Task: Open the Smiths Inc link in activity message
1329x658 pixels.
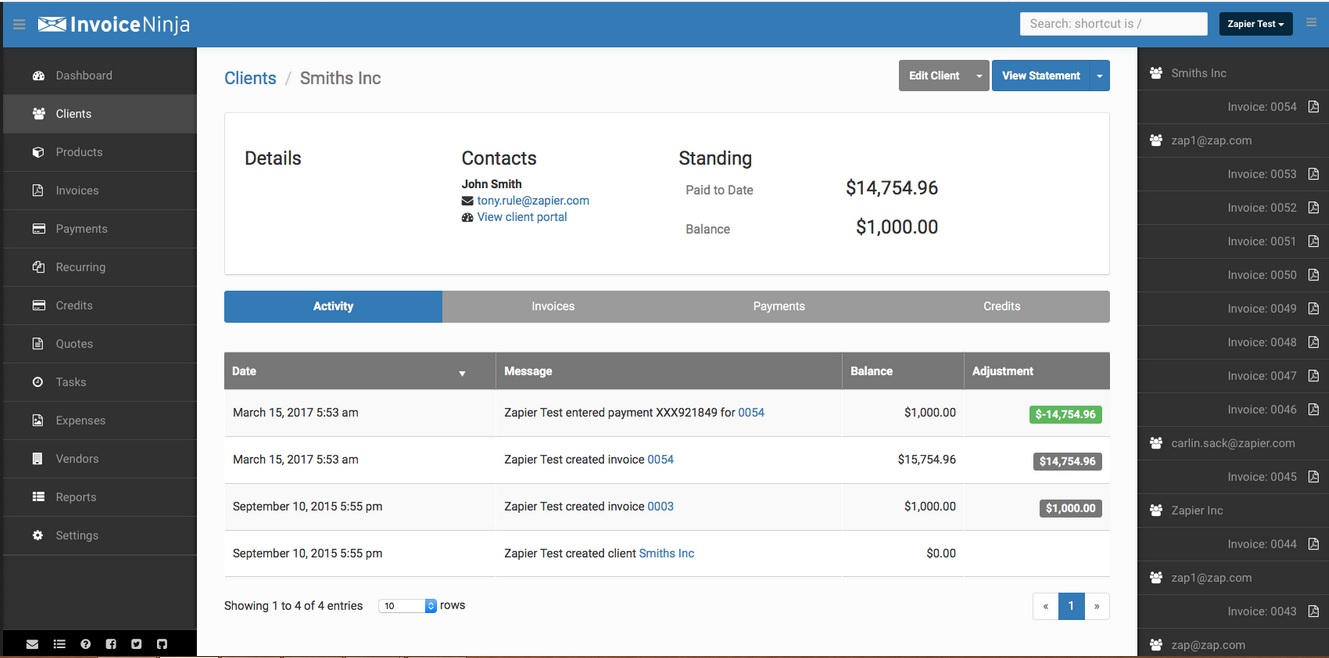Action: coord(666,553)
